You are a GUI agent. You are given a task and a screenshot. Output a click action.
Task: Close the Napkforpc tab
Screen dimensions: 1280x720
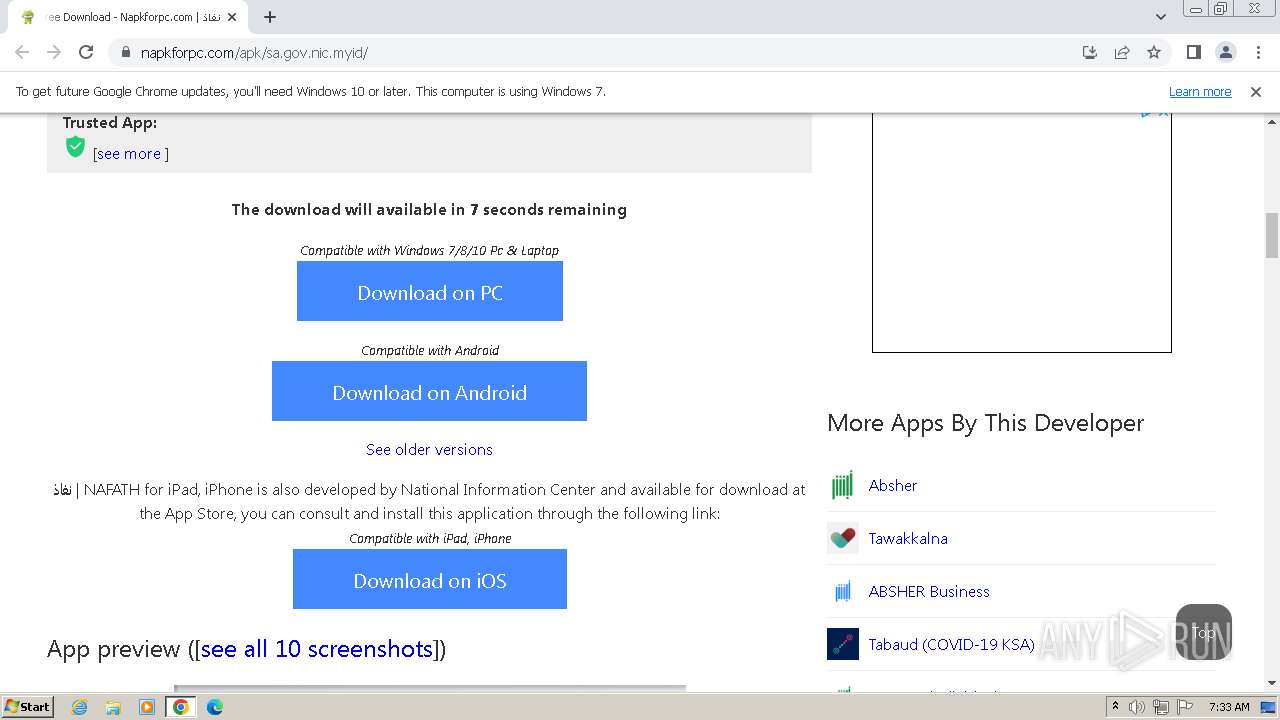click(x=233, y=17)
